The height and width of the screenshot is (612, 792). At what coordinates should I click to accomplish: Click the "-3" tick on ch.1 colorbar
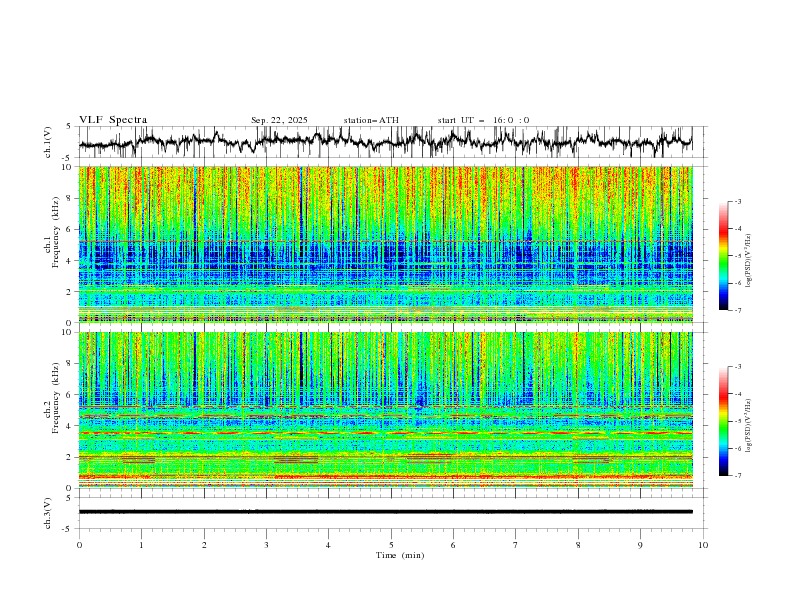click(738, 201)
